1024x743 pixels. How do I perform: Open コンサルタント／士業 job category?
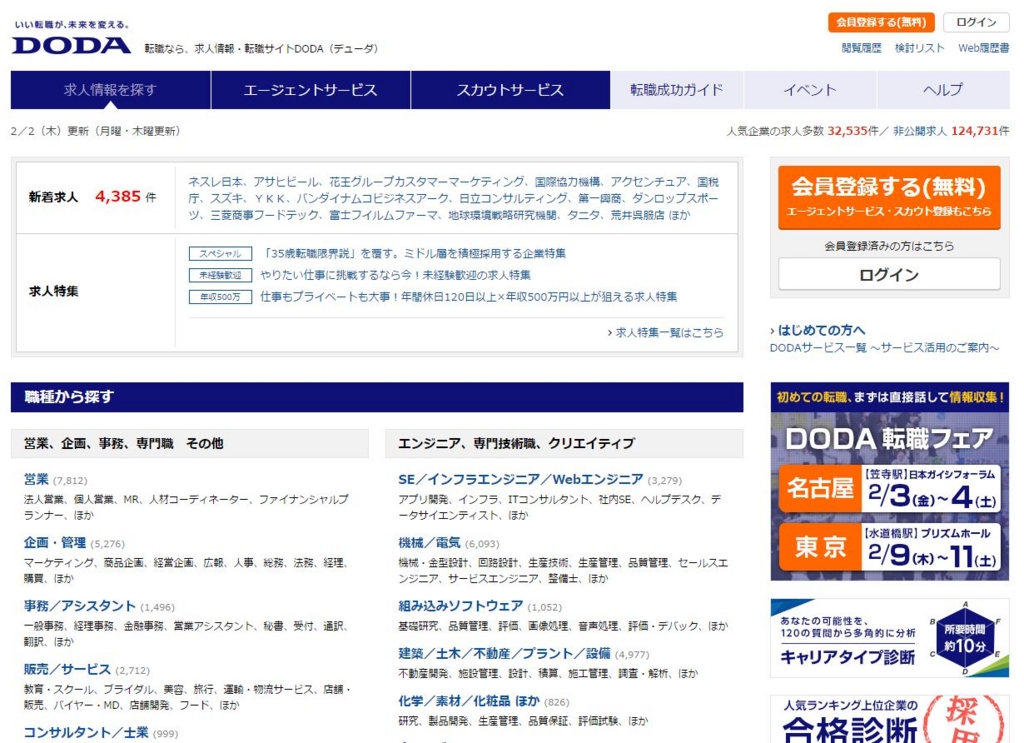[x=86, y=733]
